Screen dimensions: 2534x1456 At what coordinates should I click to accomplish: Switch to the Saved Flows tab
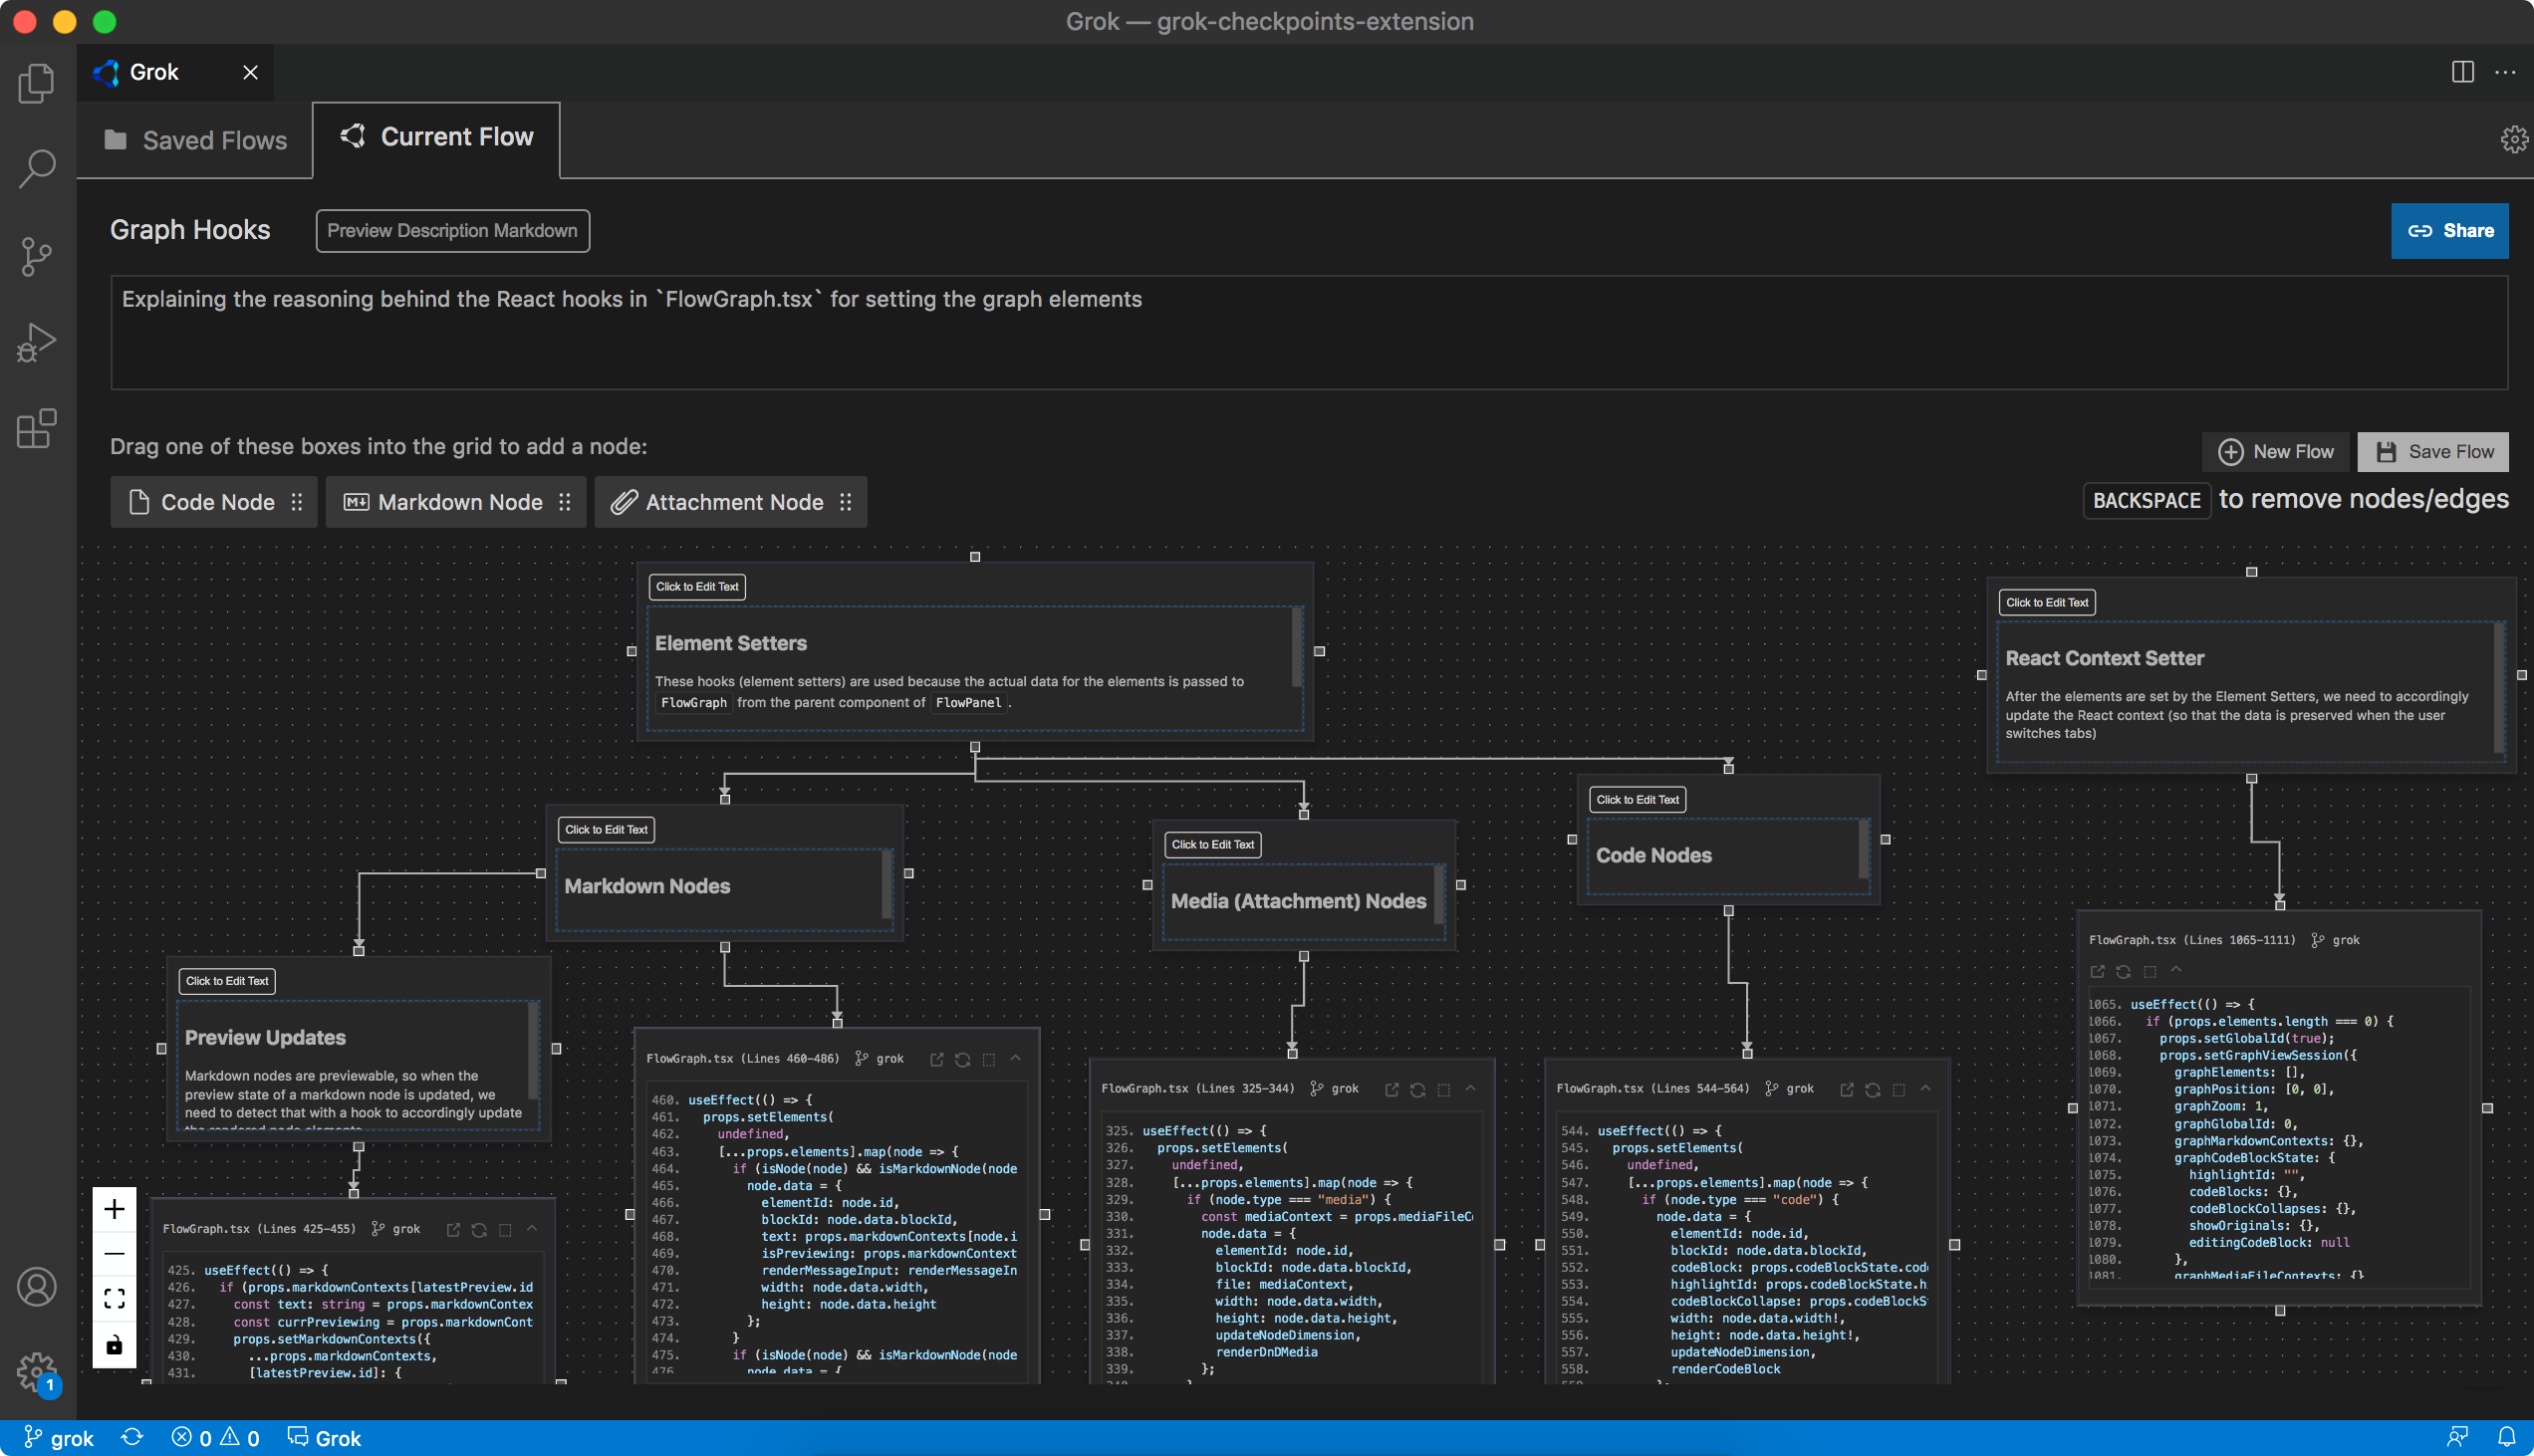(196, 140)
